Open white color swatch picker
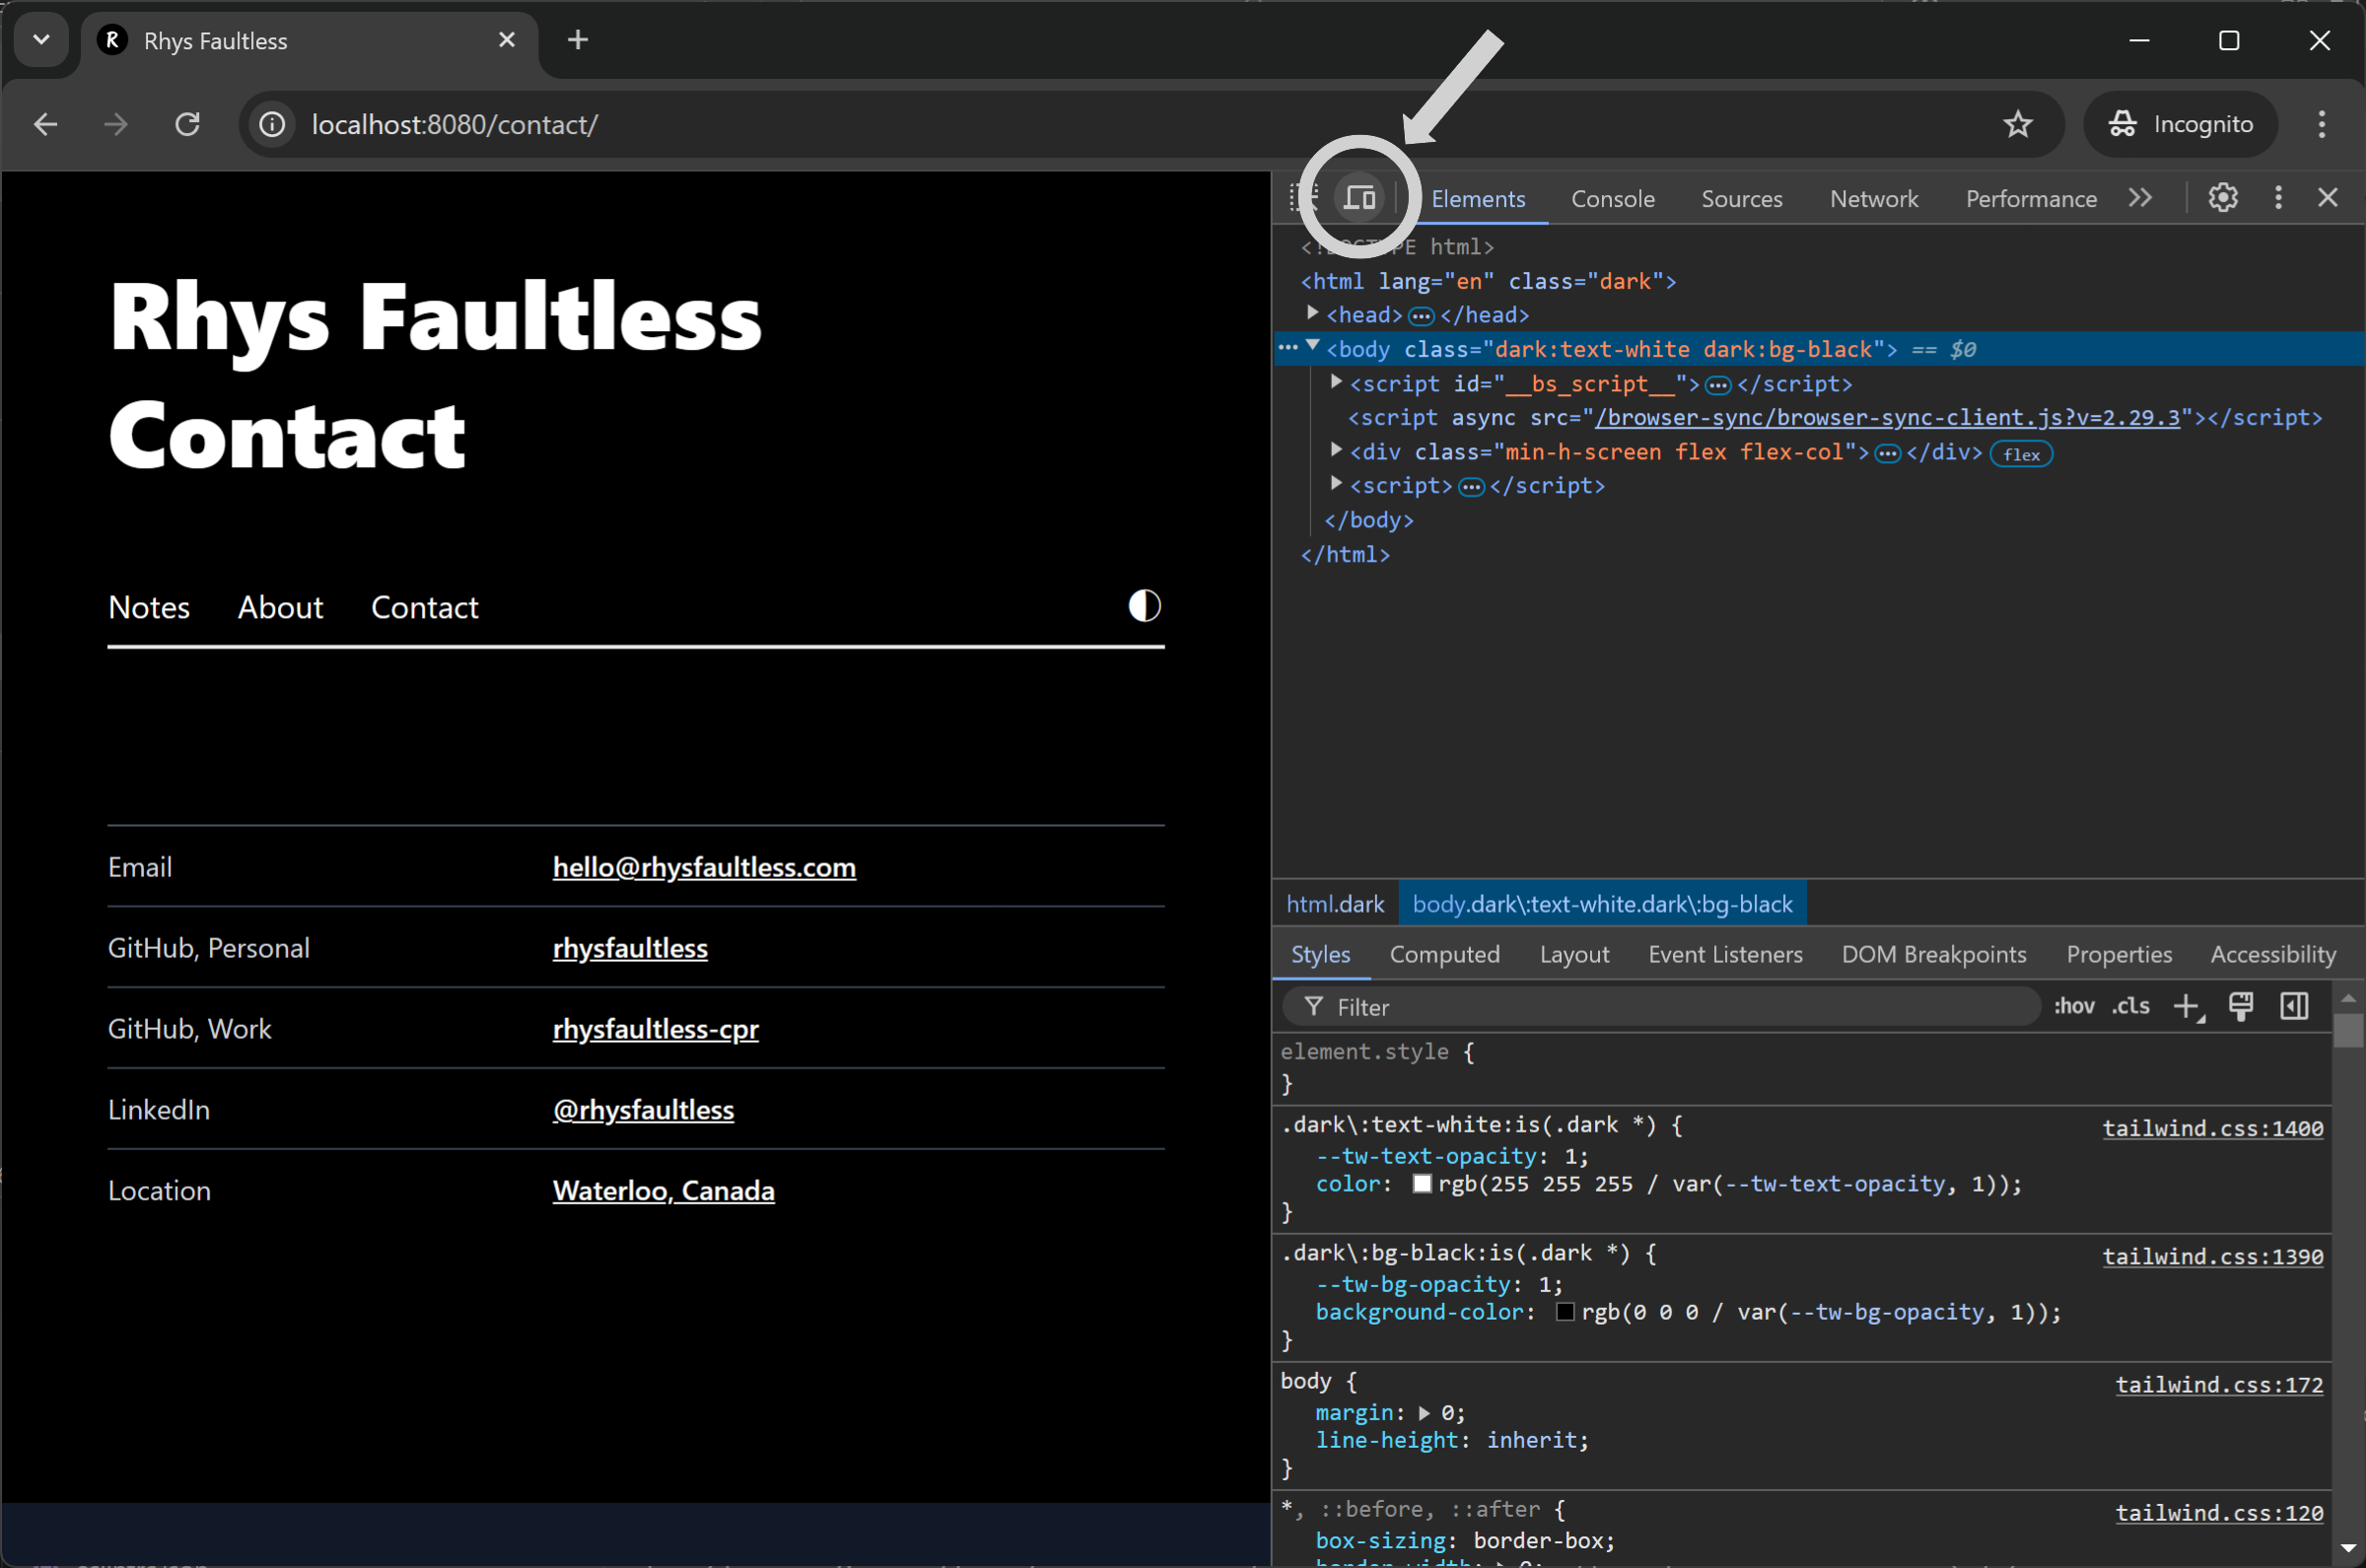The image size is (2366, 1568). click(1421, 1184)
